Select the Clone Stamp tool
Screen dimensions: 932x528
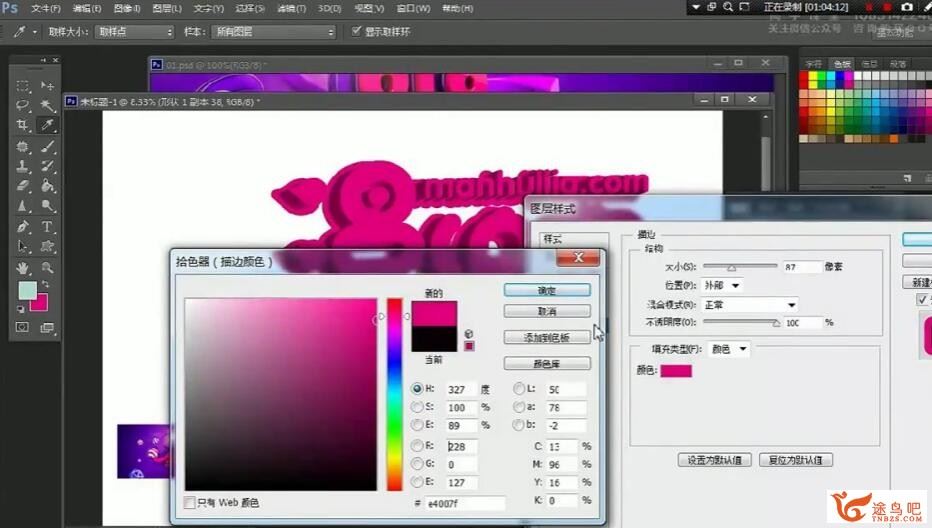pyautogui.click(x=23, y=166)
